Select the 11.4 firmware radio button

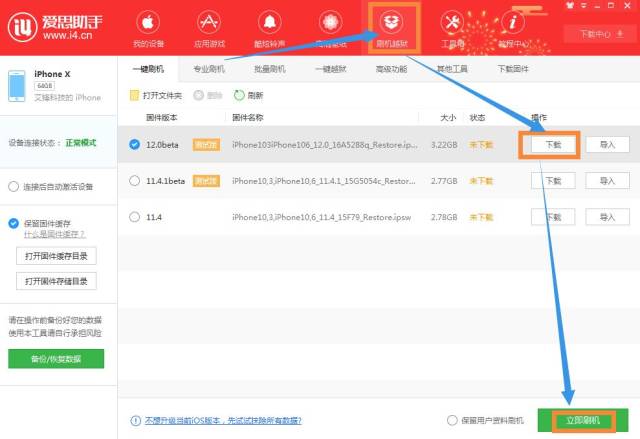click(x=134, y=217)
